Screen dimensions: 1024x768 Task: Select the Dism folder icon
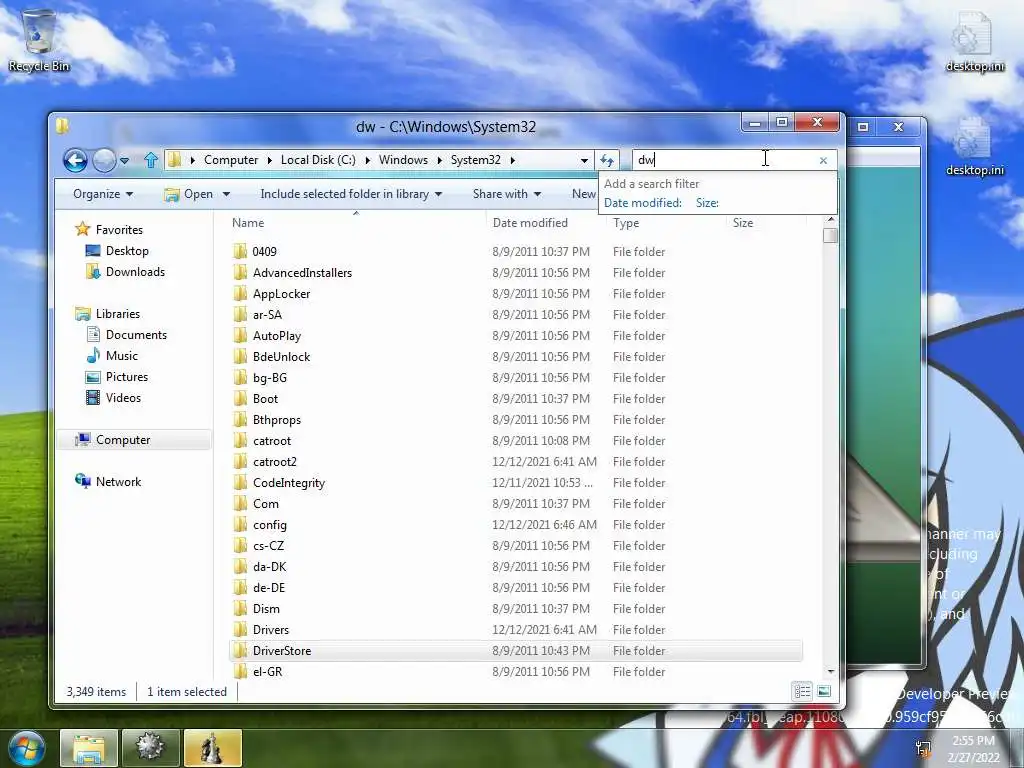240,609
